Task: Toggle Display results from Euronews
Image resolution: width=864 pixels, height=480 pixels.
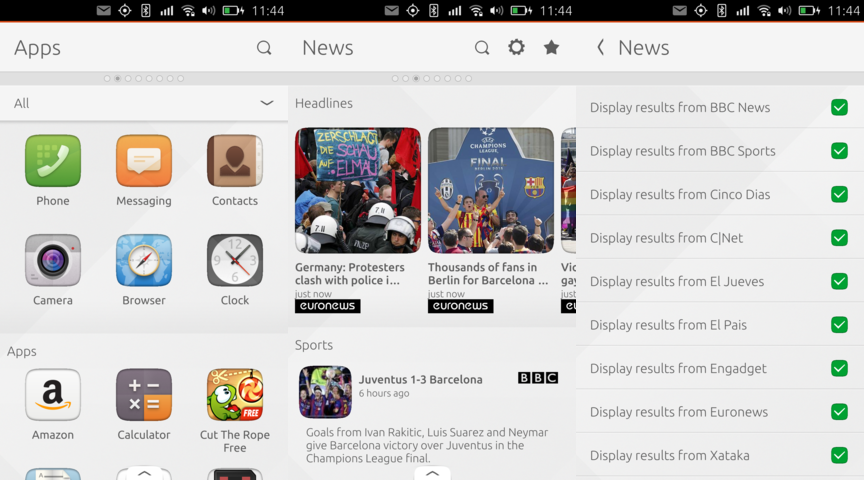Action: click(839, 412)
